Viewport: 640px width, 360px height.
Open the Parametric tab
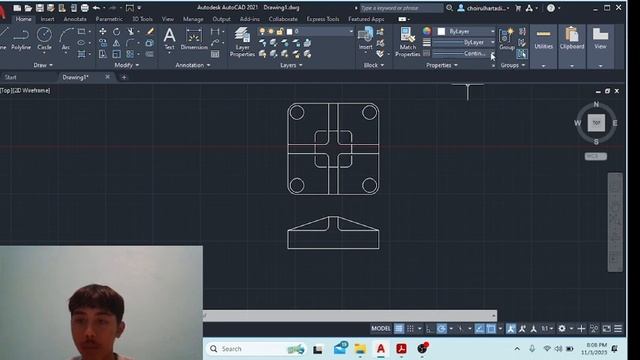pyautogui.click(x=109, y=19)
